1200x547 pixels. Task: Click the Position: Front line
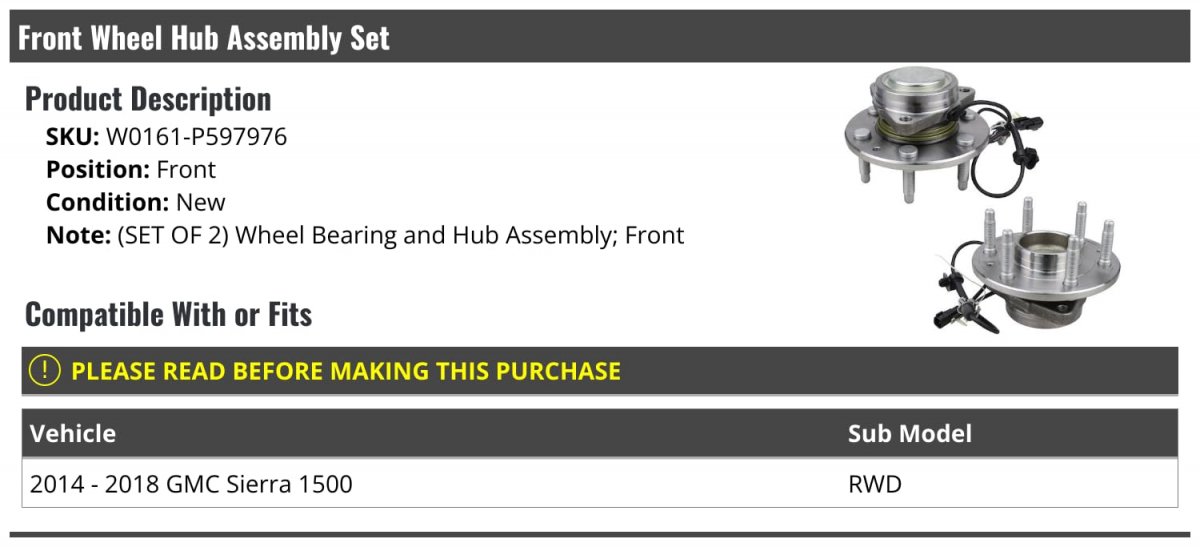point(131,170)
